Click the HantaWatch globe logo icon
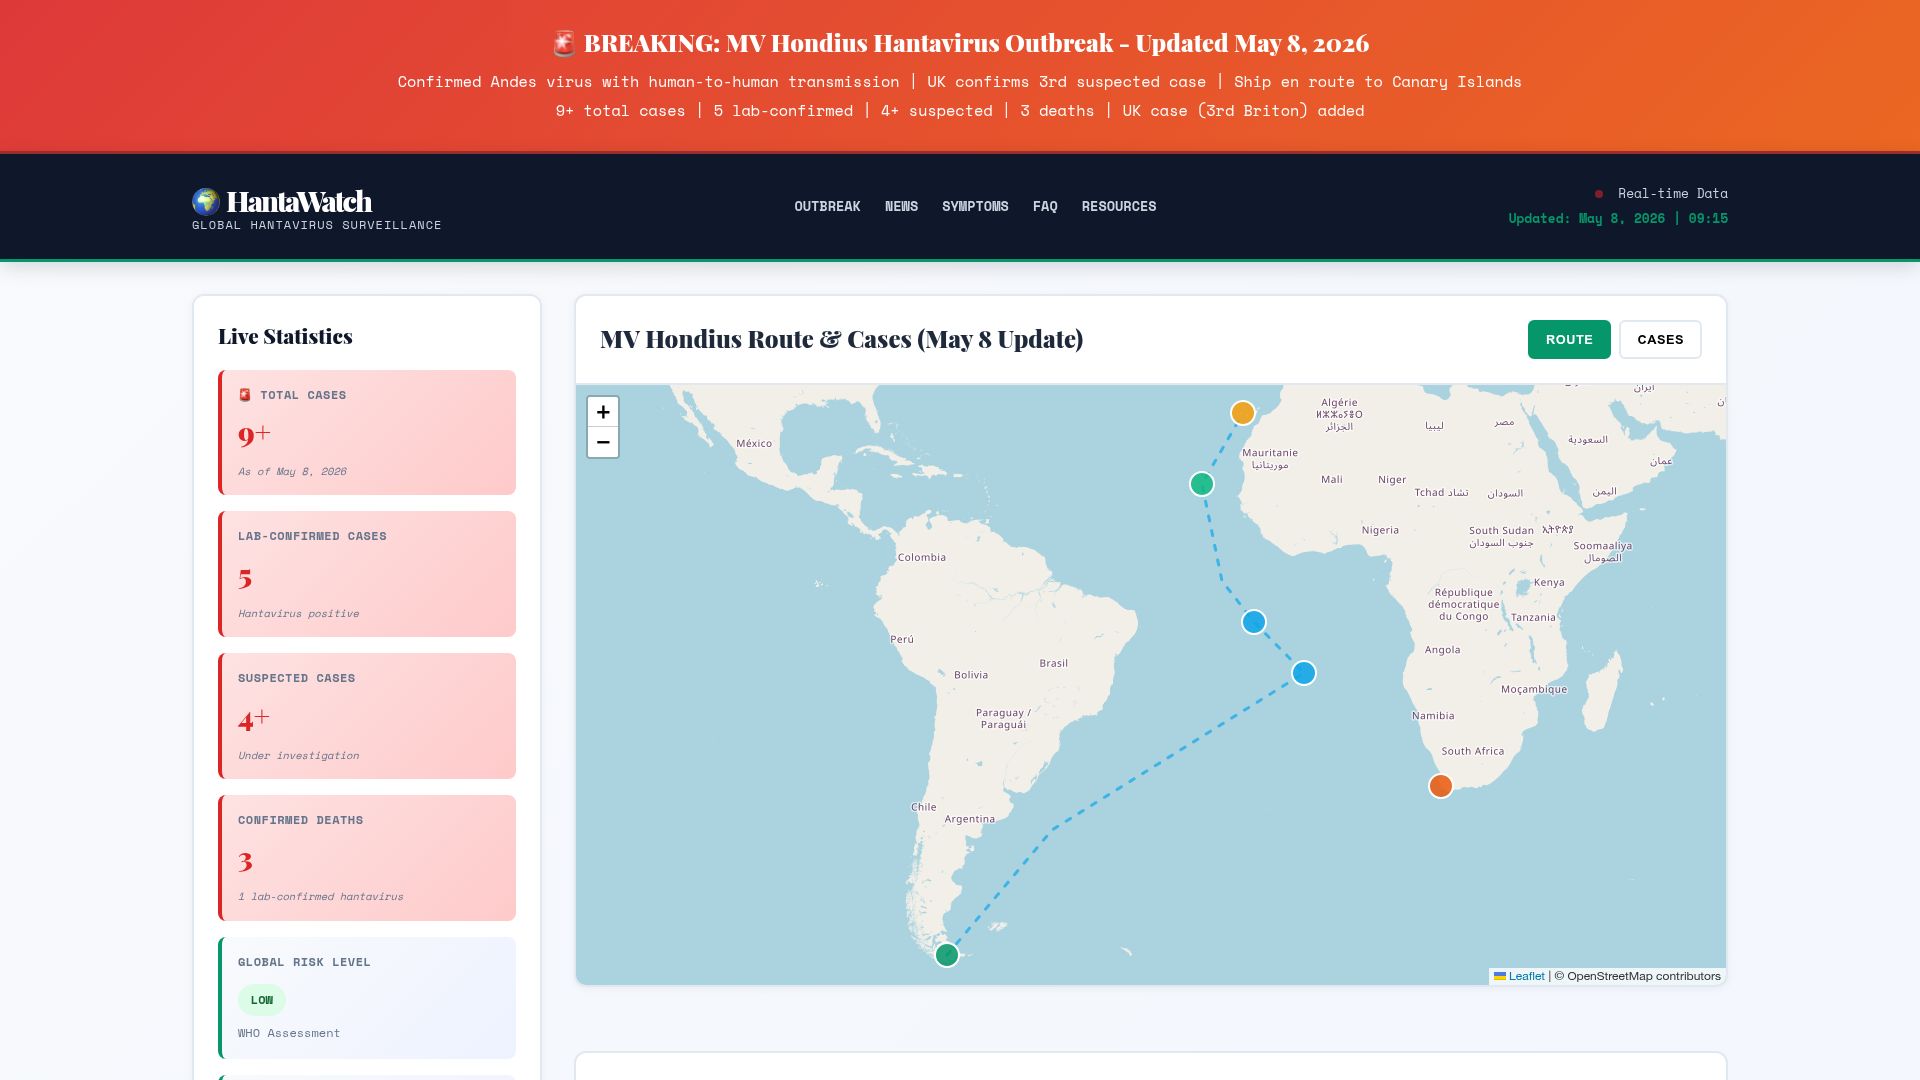 click(206, 202)
